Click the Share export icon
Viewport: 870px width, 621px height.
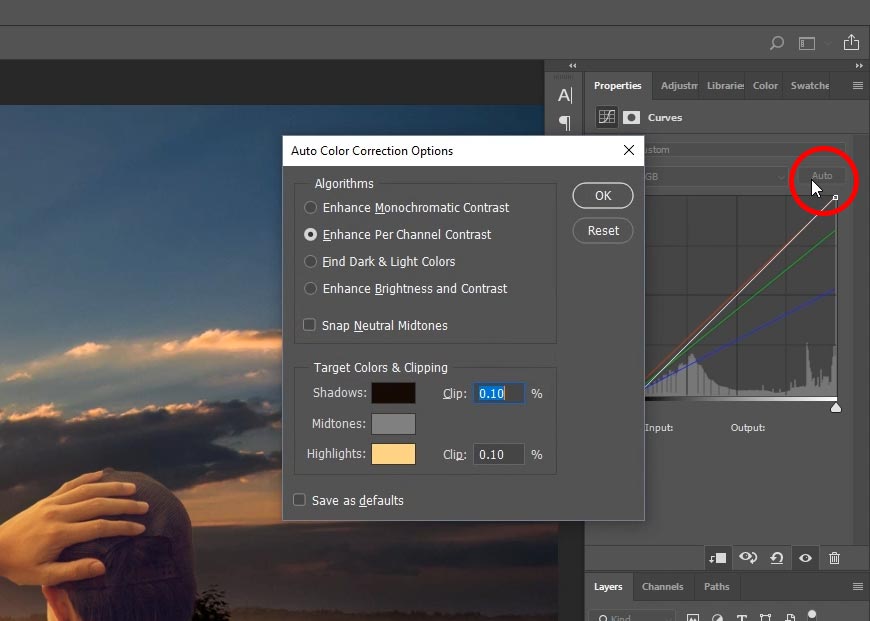[x=851, y=42]
